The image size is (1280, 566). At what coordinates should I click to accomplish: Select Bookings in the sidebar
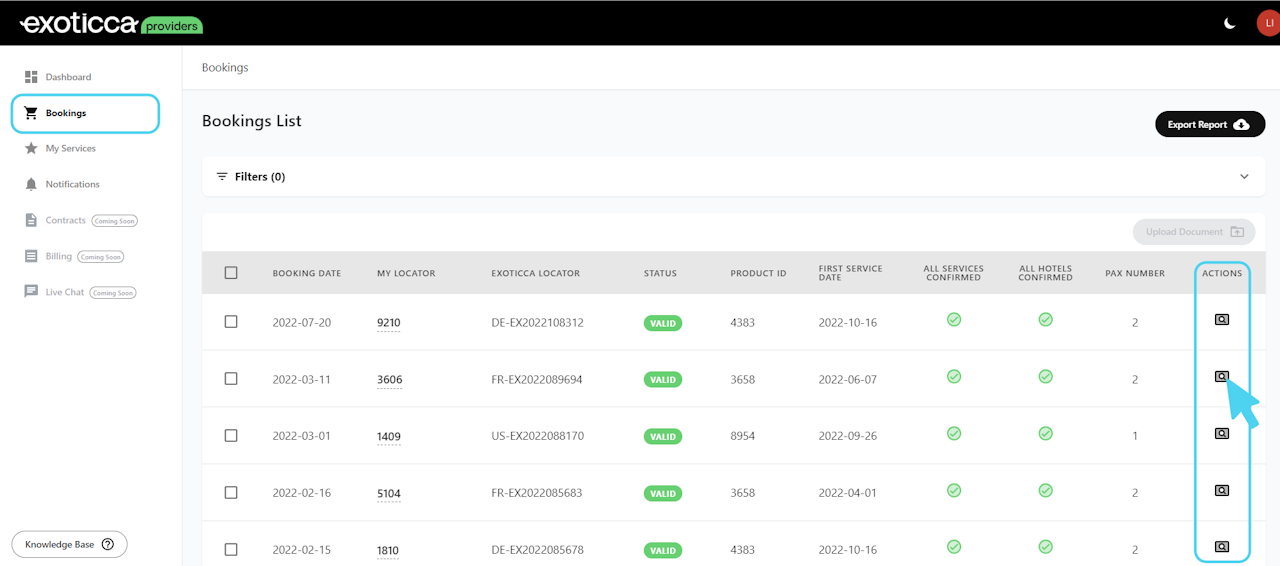(x=85, y=113)
